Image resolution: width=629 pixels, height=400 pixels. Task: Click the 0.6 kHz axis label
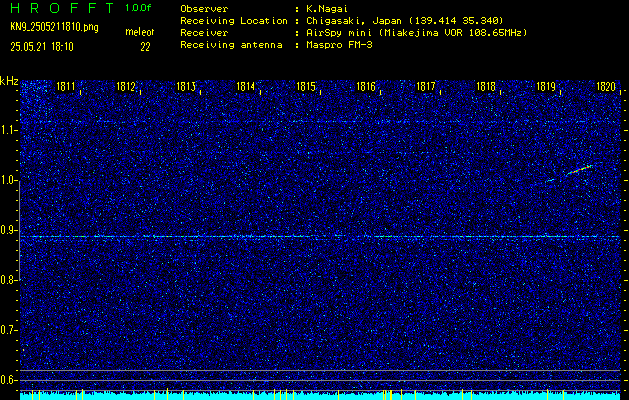click(7, 380)
